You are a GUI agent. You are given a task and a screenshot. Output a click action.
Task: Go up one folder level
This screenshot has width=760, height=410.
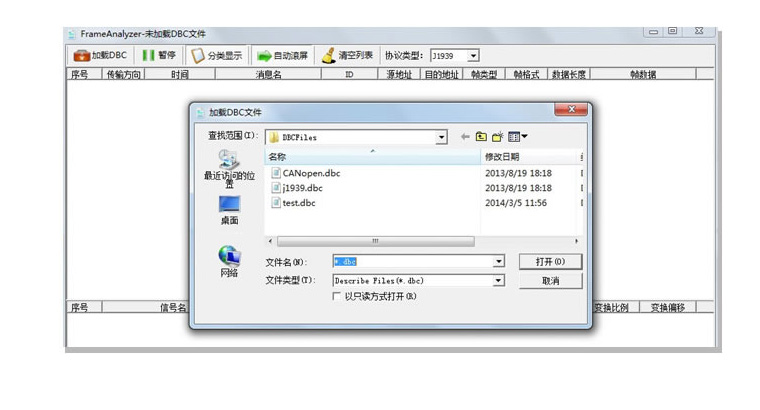point(481,137)
